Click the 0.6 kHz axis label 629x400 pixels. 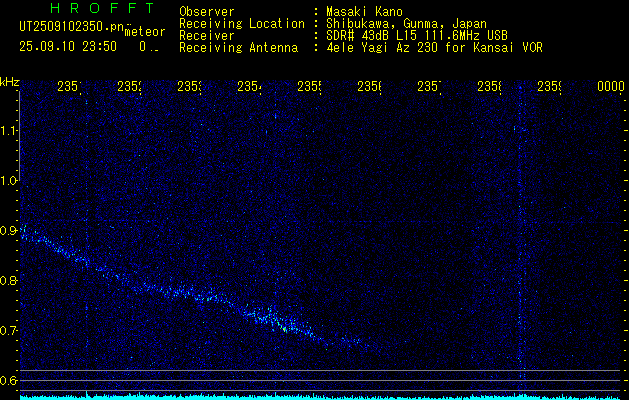click(x=10, y=380)
